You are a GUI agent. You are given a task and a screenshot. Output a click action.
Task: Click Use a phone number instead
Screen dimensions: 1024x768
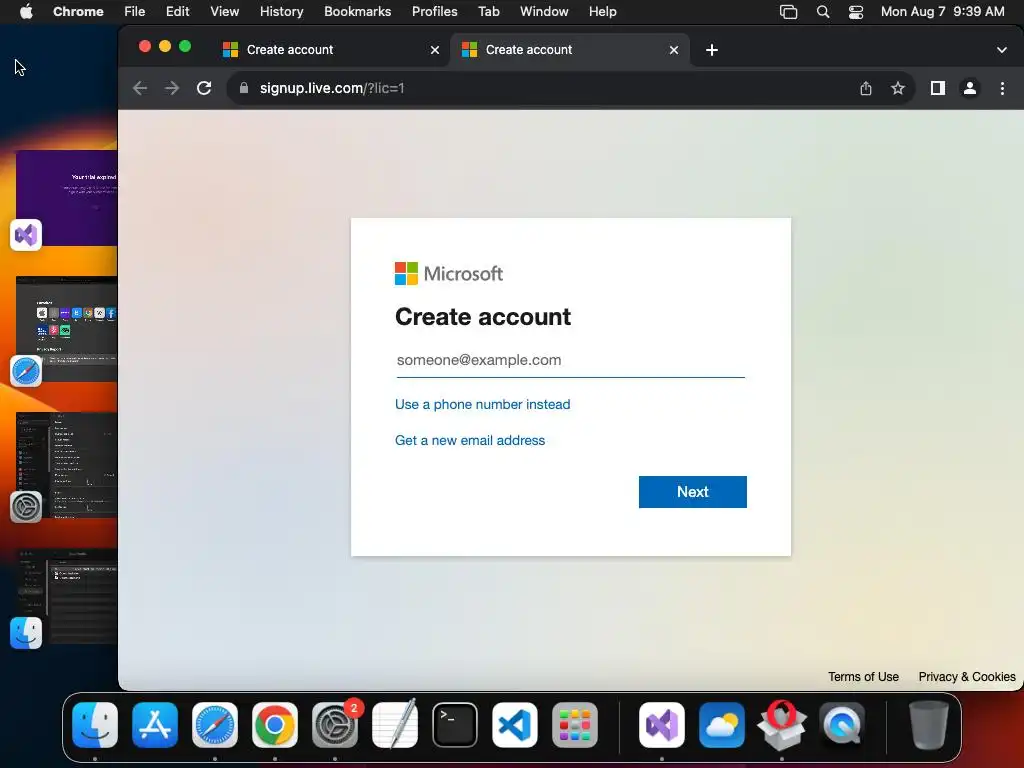pos(483,404)
